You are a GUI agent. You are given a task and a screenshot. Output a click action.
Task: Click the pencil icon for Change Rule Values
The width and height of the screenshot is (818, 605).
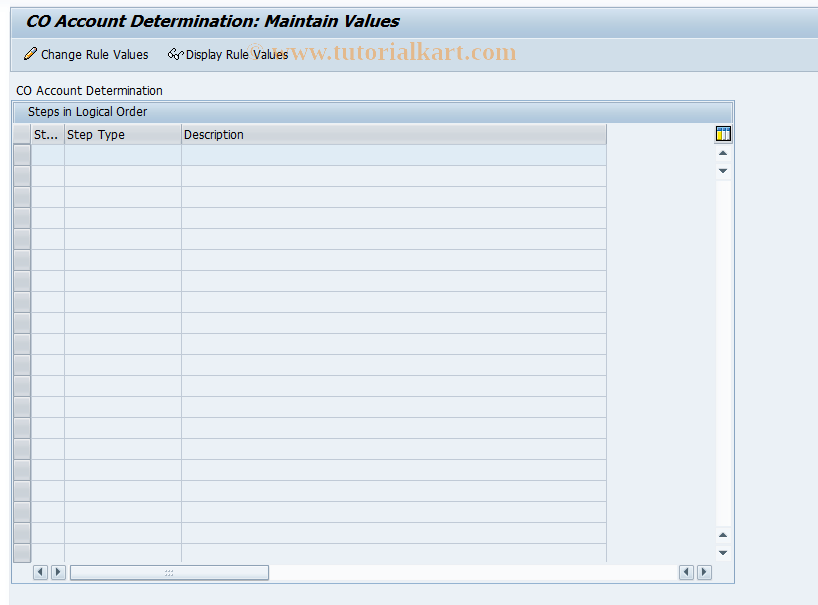[29, 55]
